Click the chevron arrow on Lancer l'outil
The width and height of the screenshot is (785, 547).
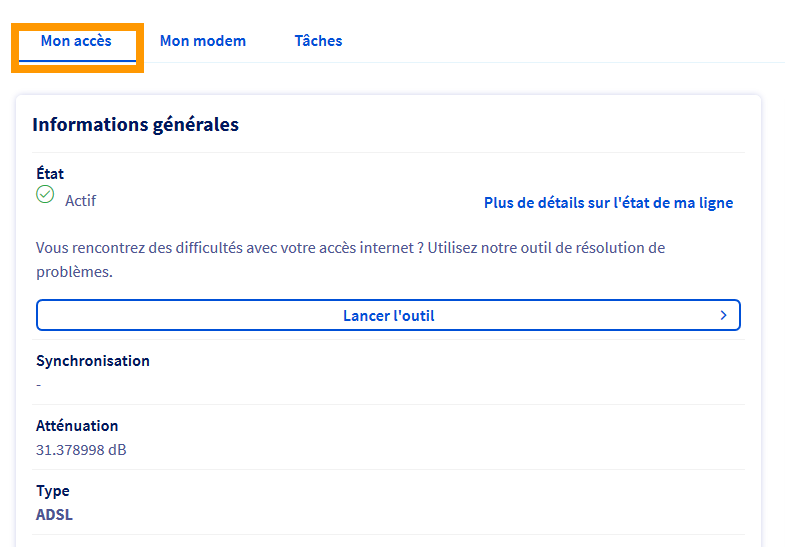[723, 316]
